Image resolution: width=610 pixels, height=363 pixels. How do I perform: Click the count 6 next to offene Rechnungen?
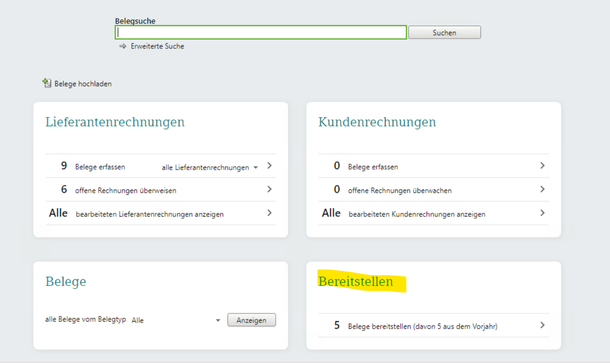[x=64, y=189]
